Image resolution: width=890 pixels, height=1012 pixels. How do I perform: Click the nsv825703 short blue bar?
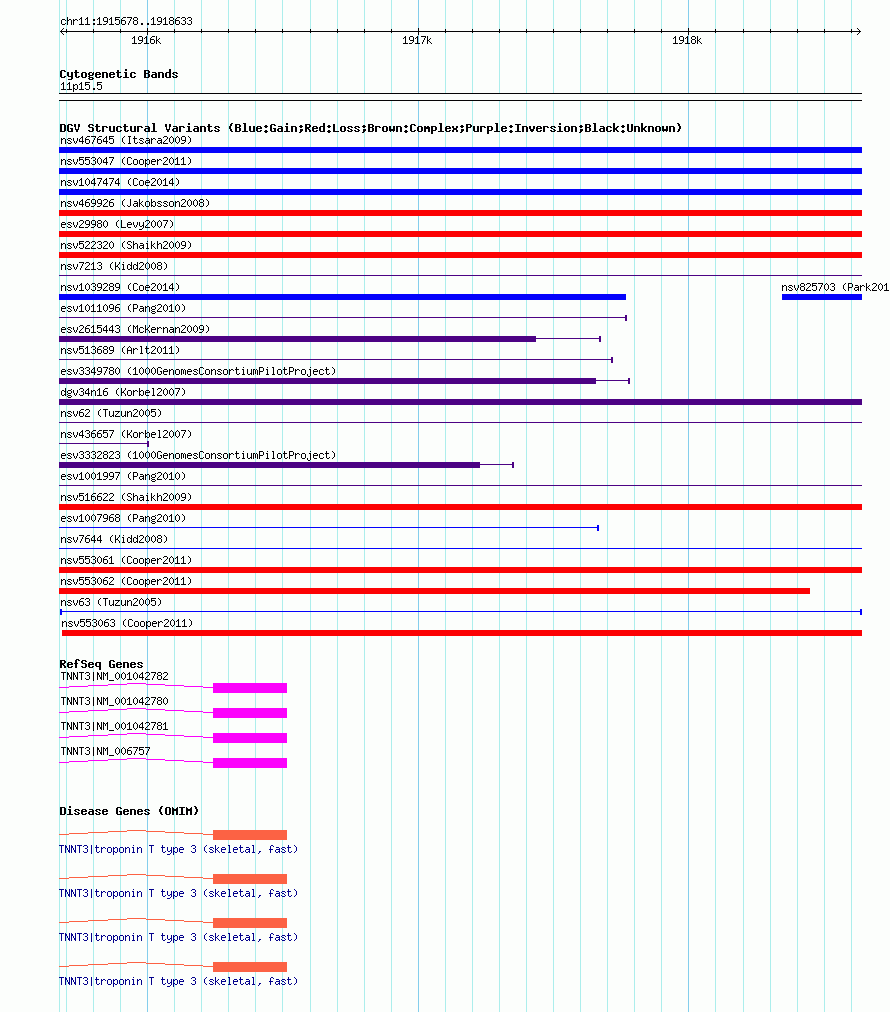point(822,297)
